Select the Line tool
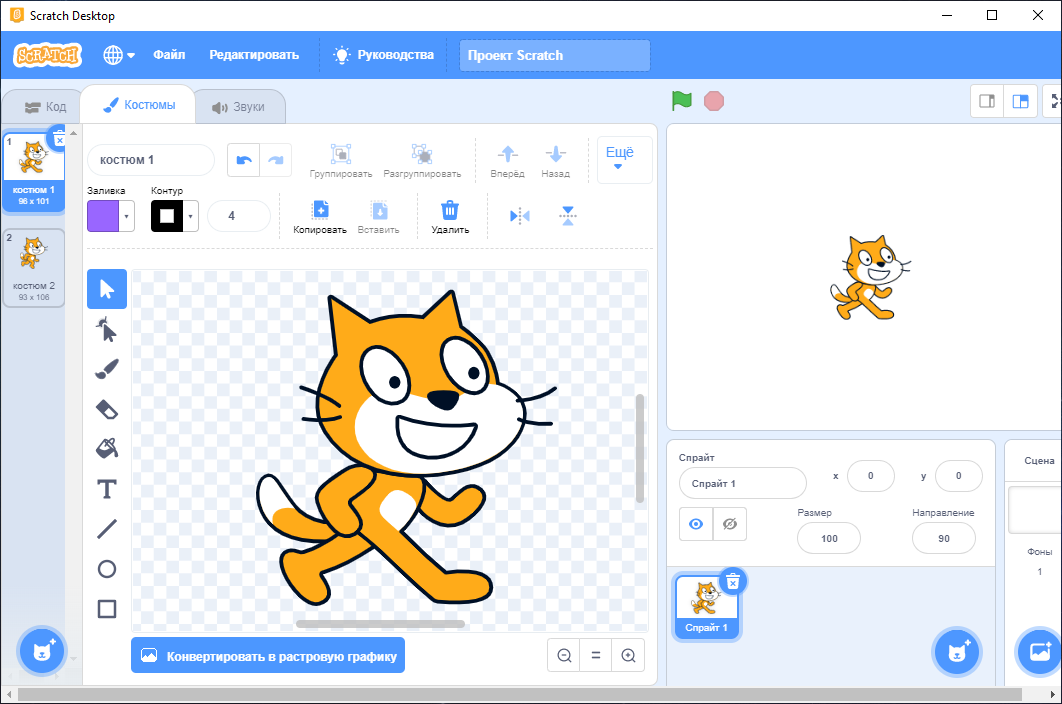 point(107,529)
